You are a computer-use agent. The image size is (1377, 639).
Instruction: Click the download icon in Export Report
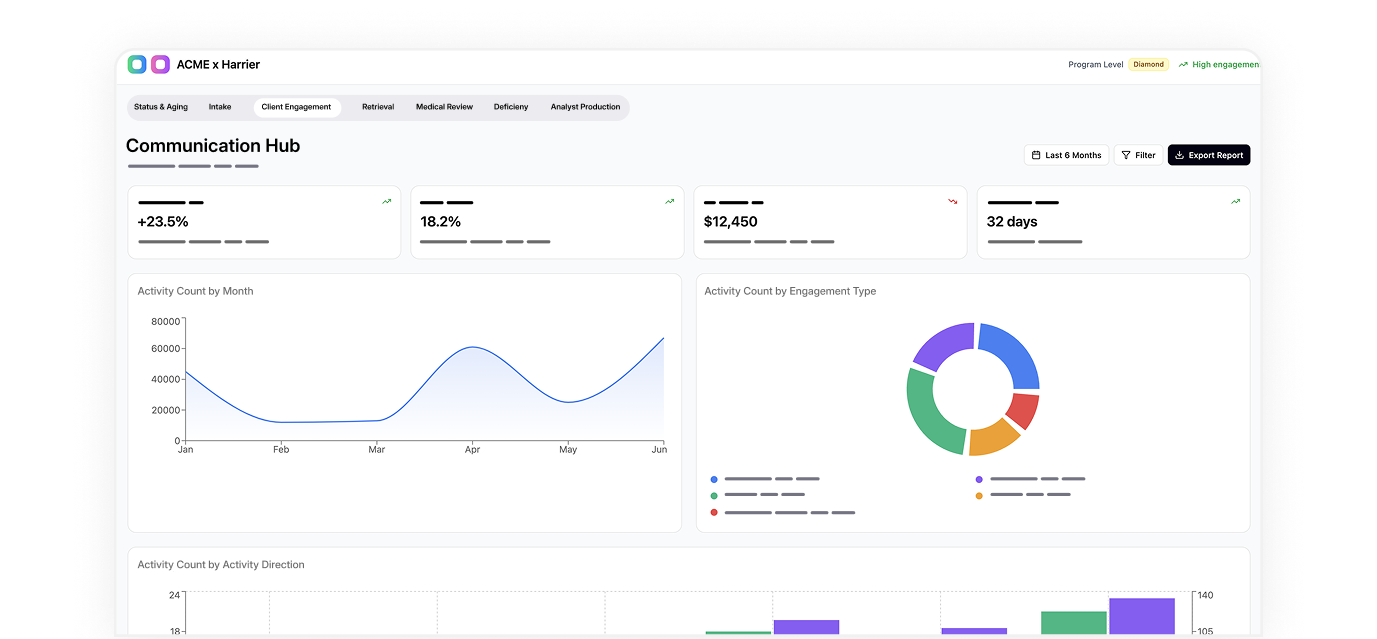(1179, 155)
